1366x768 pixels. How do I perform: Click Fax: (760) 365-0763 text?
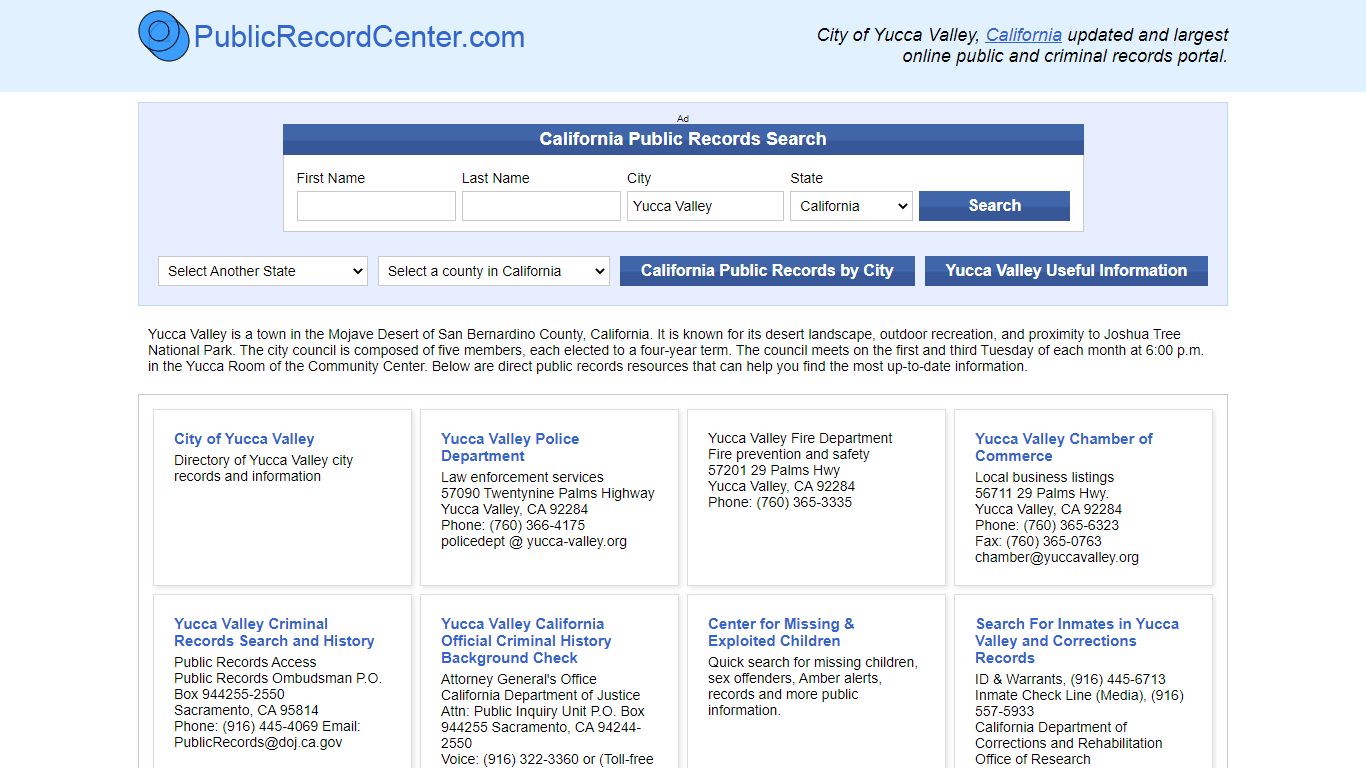tap(1038, 541)
